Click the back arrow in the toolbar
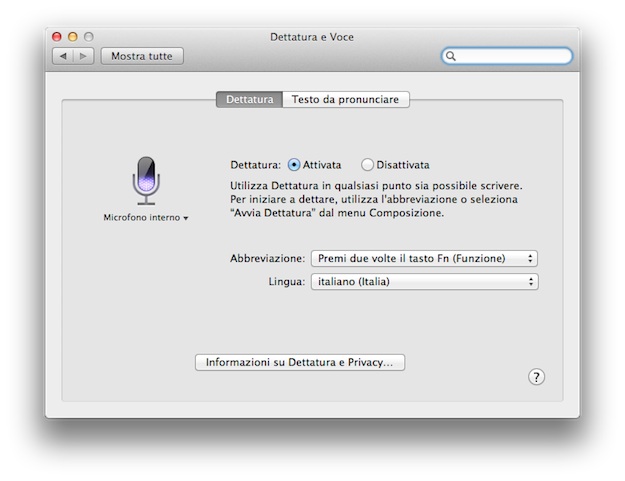This screenshot has height=481, width=625. click(x=64, y=56)
